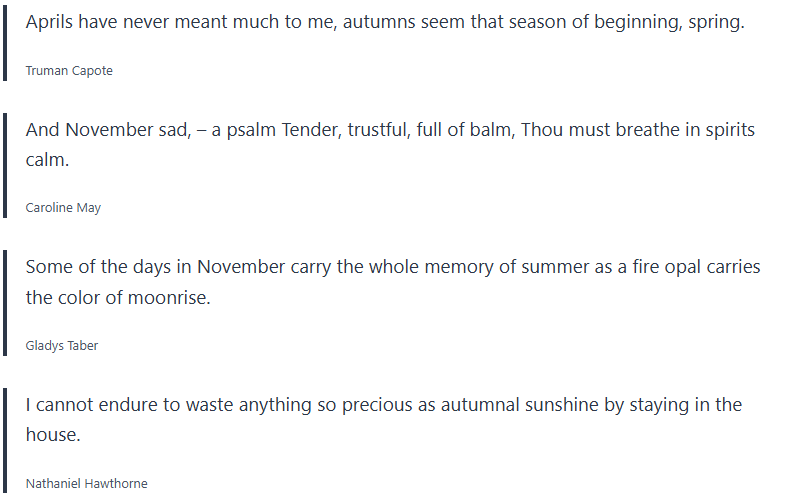Open the Nathaniel Hawthorne author name
The height and width of the screenshot is (498, 810).
click(86, 484)
